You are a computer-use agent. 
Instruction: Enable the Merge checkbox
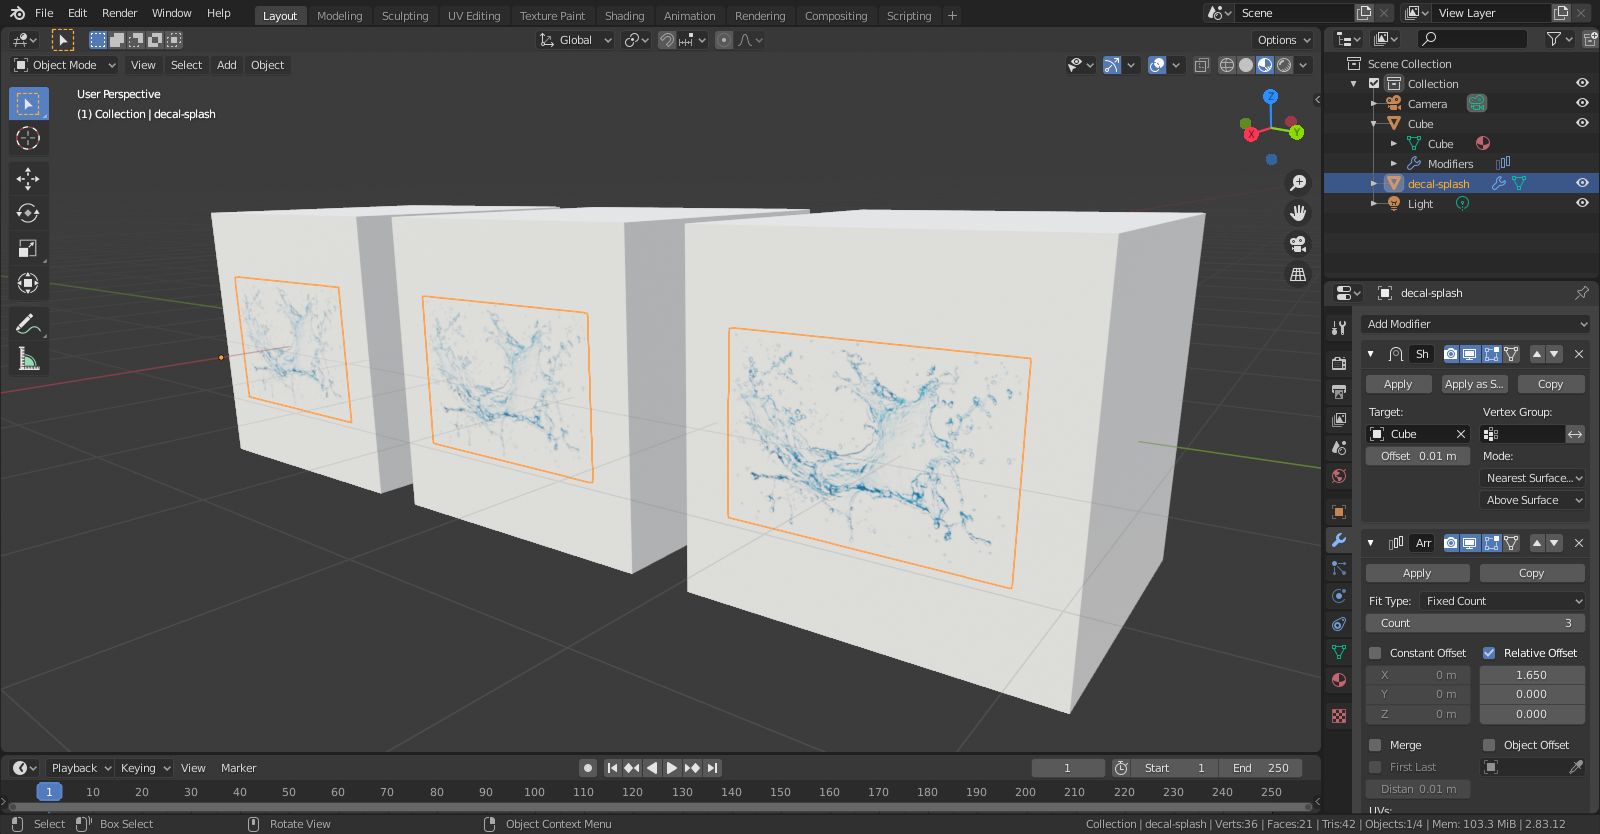click(x=1375, y=745)
